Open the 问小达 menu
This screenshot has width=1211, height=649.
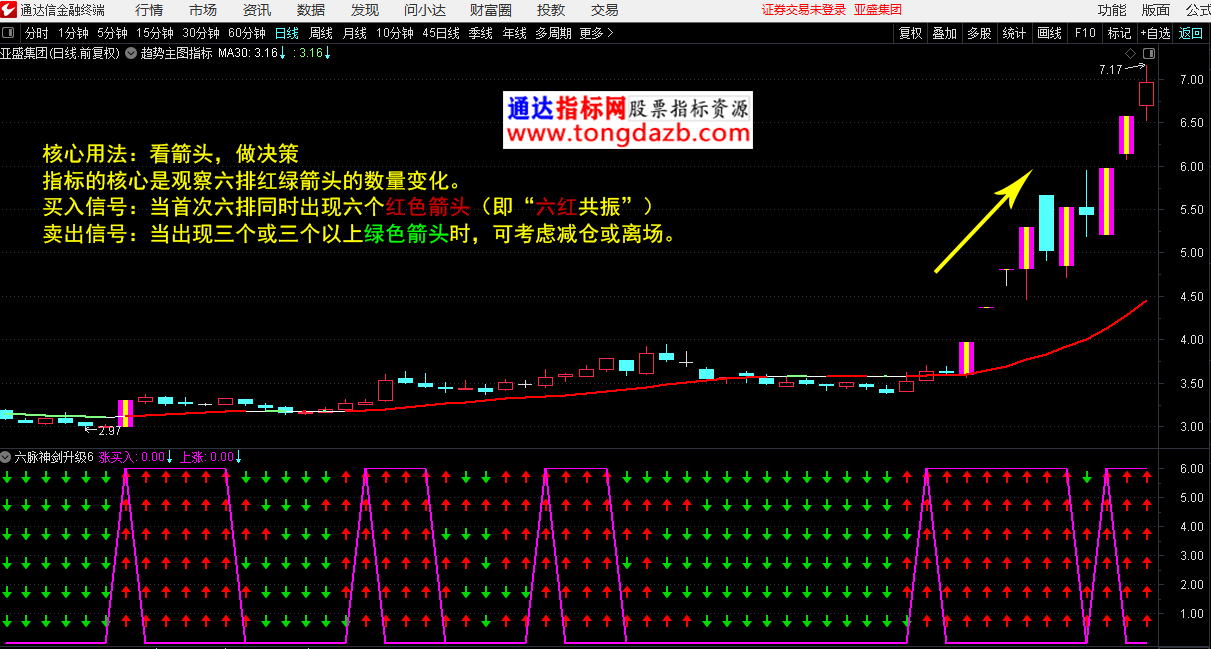pyautogui.click(x=425, y=10)
